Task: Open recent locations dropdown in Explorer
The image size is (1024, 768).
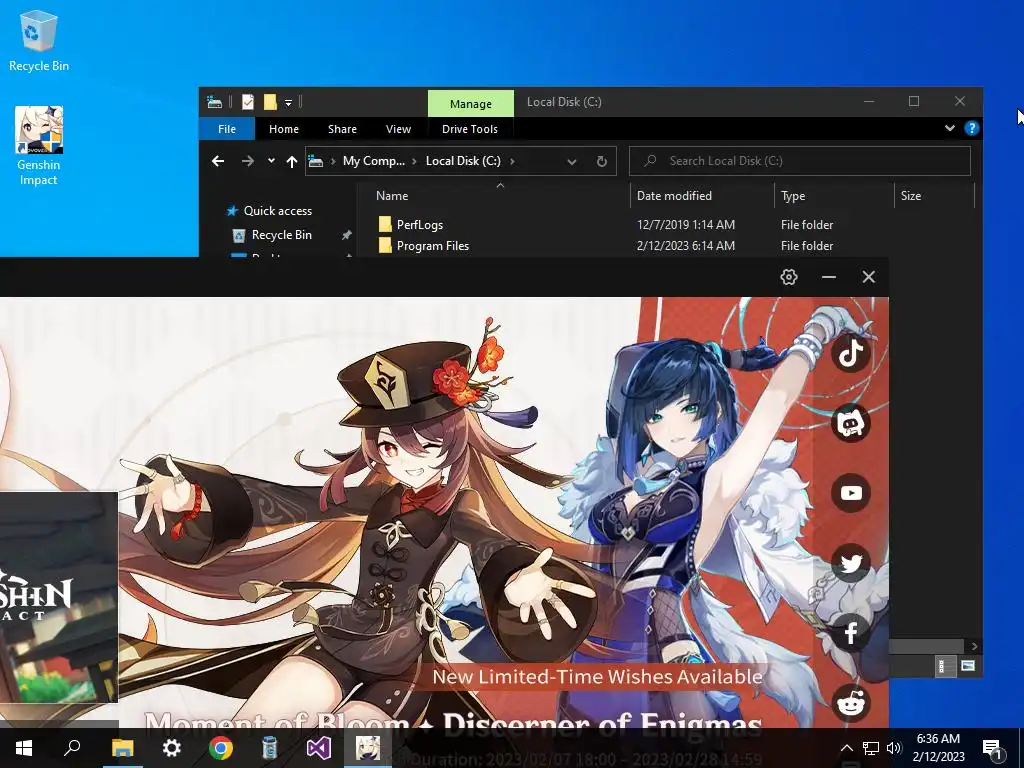Action: point(271,161)
